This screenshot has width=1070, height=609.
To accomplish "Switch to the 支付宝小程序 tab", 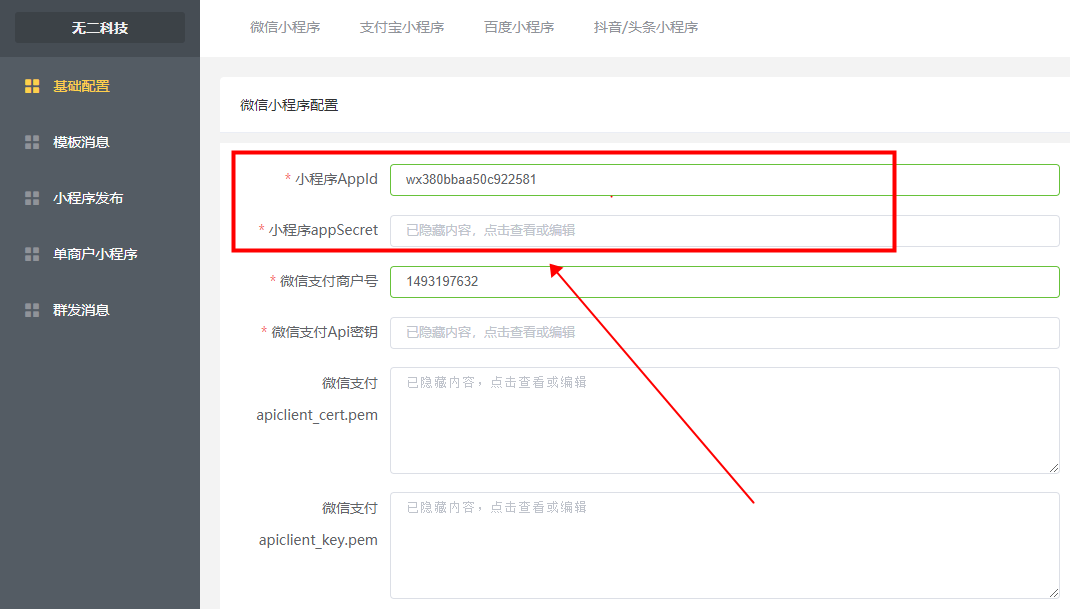I will (402, 27).
